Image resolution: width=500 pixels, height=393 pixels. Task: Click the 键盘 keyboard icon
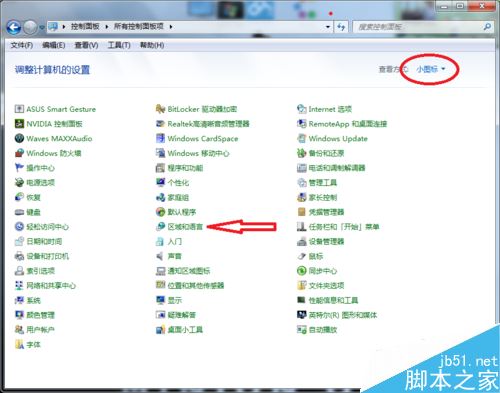[19, 212]
